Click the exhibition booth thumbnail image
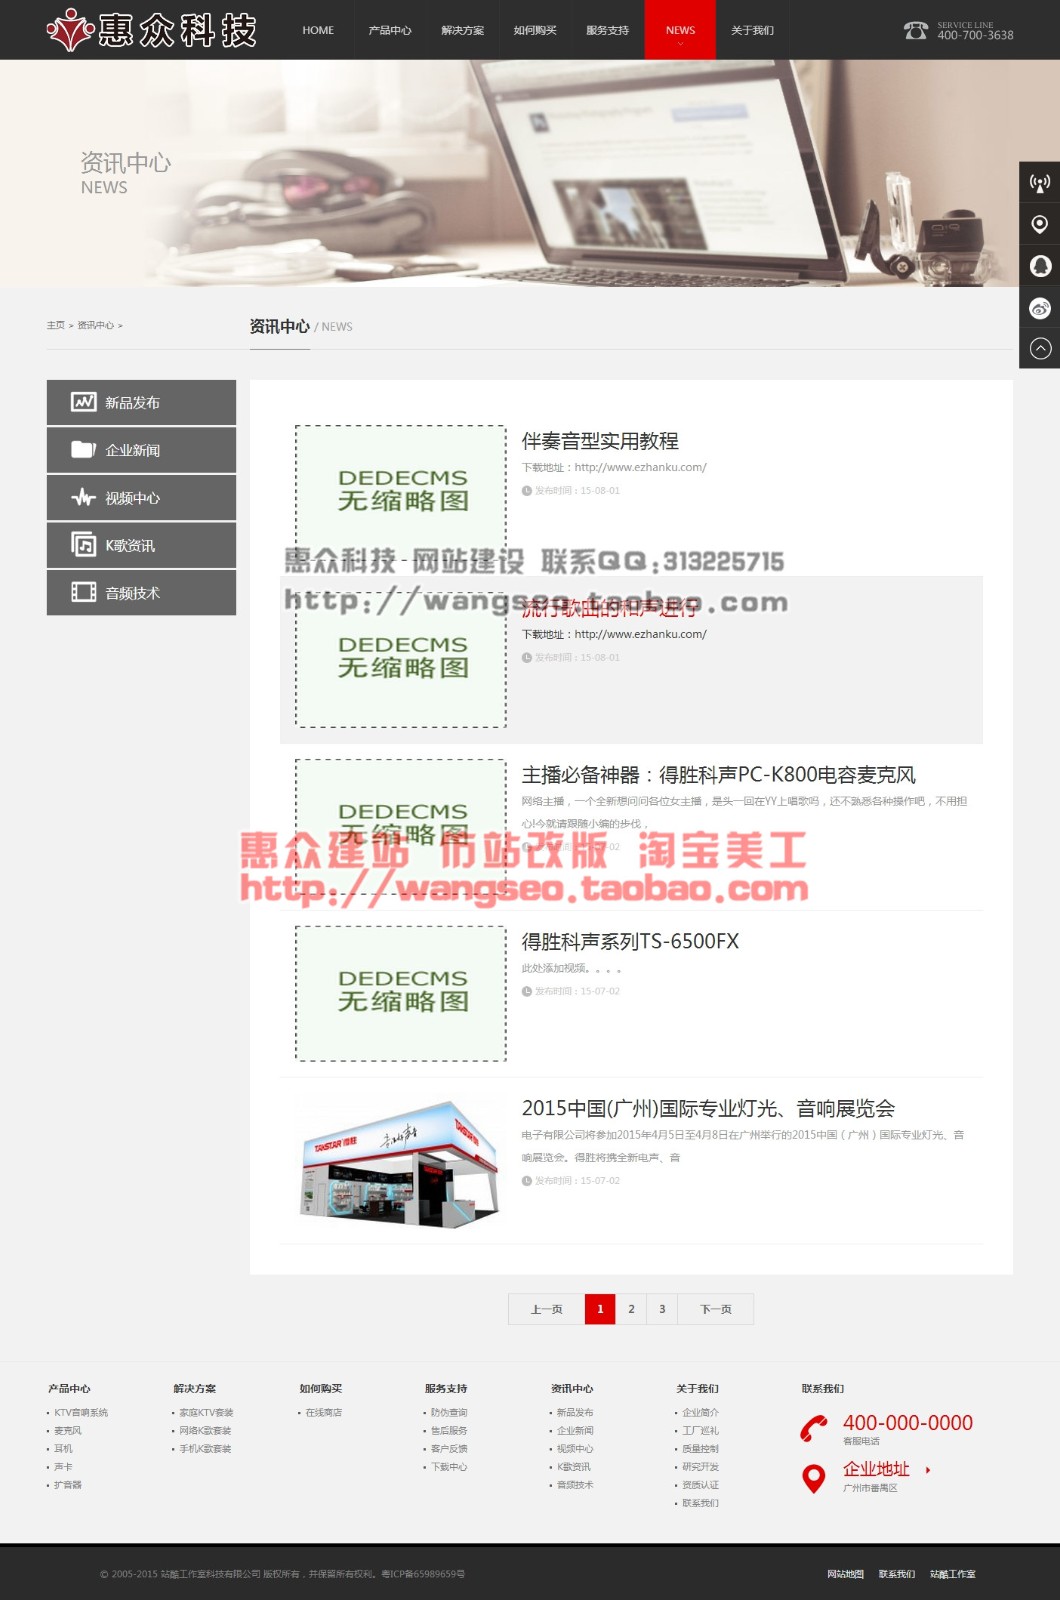 (401, 1165)
